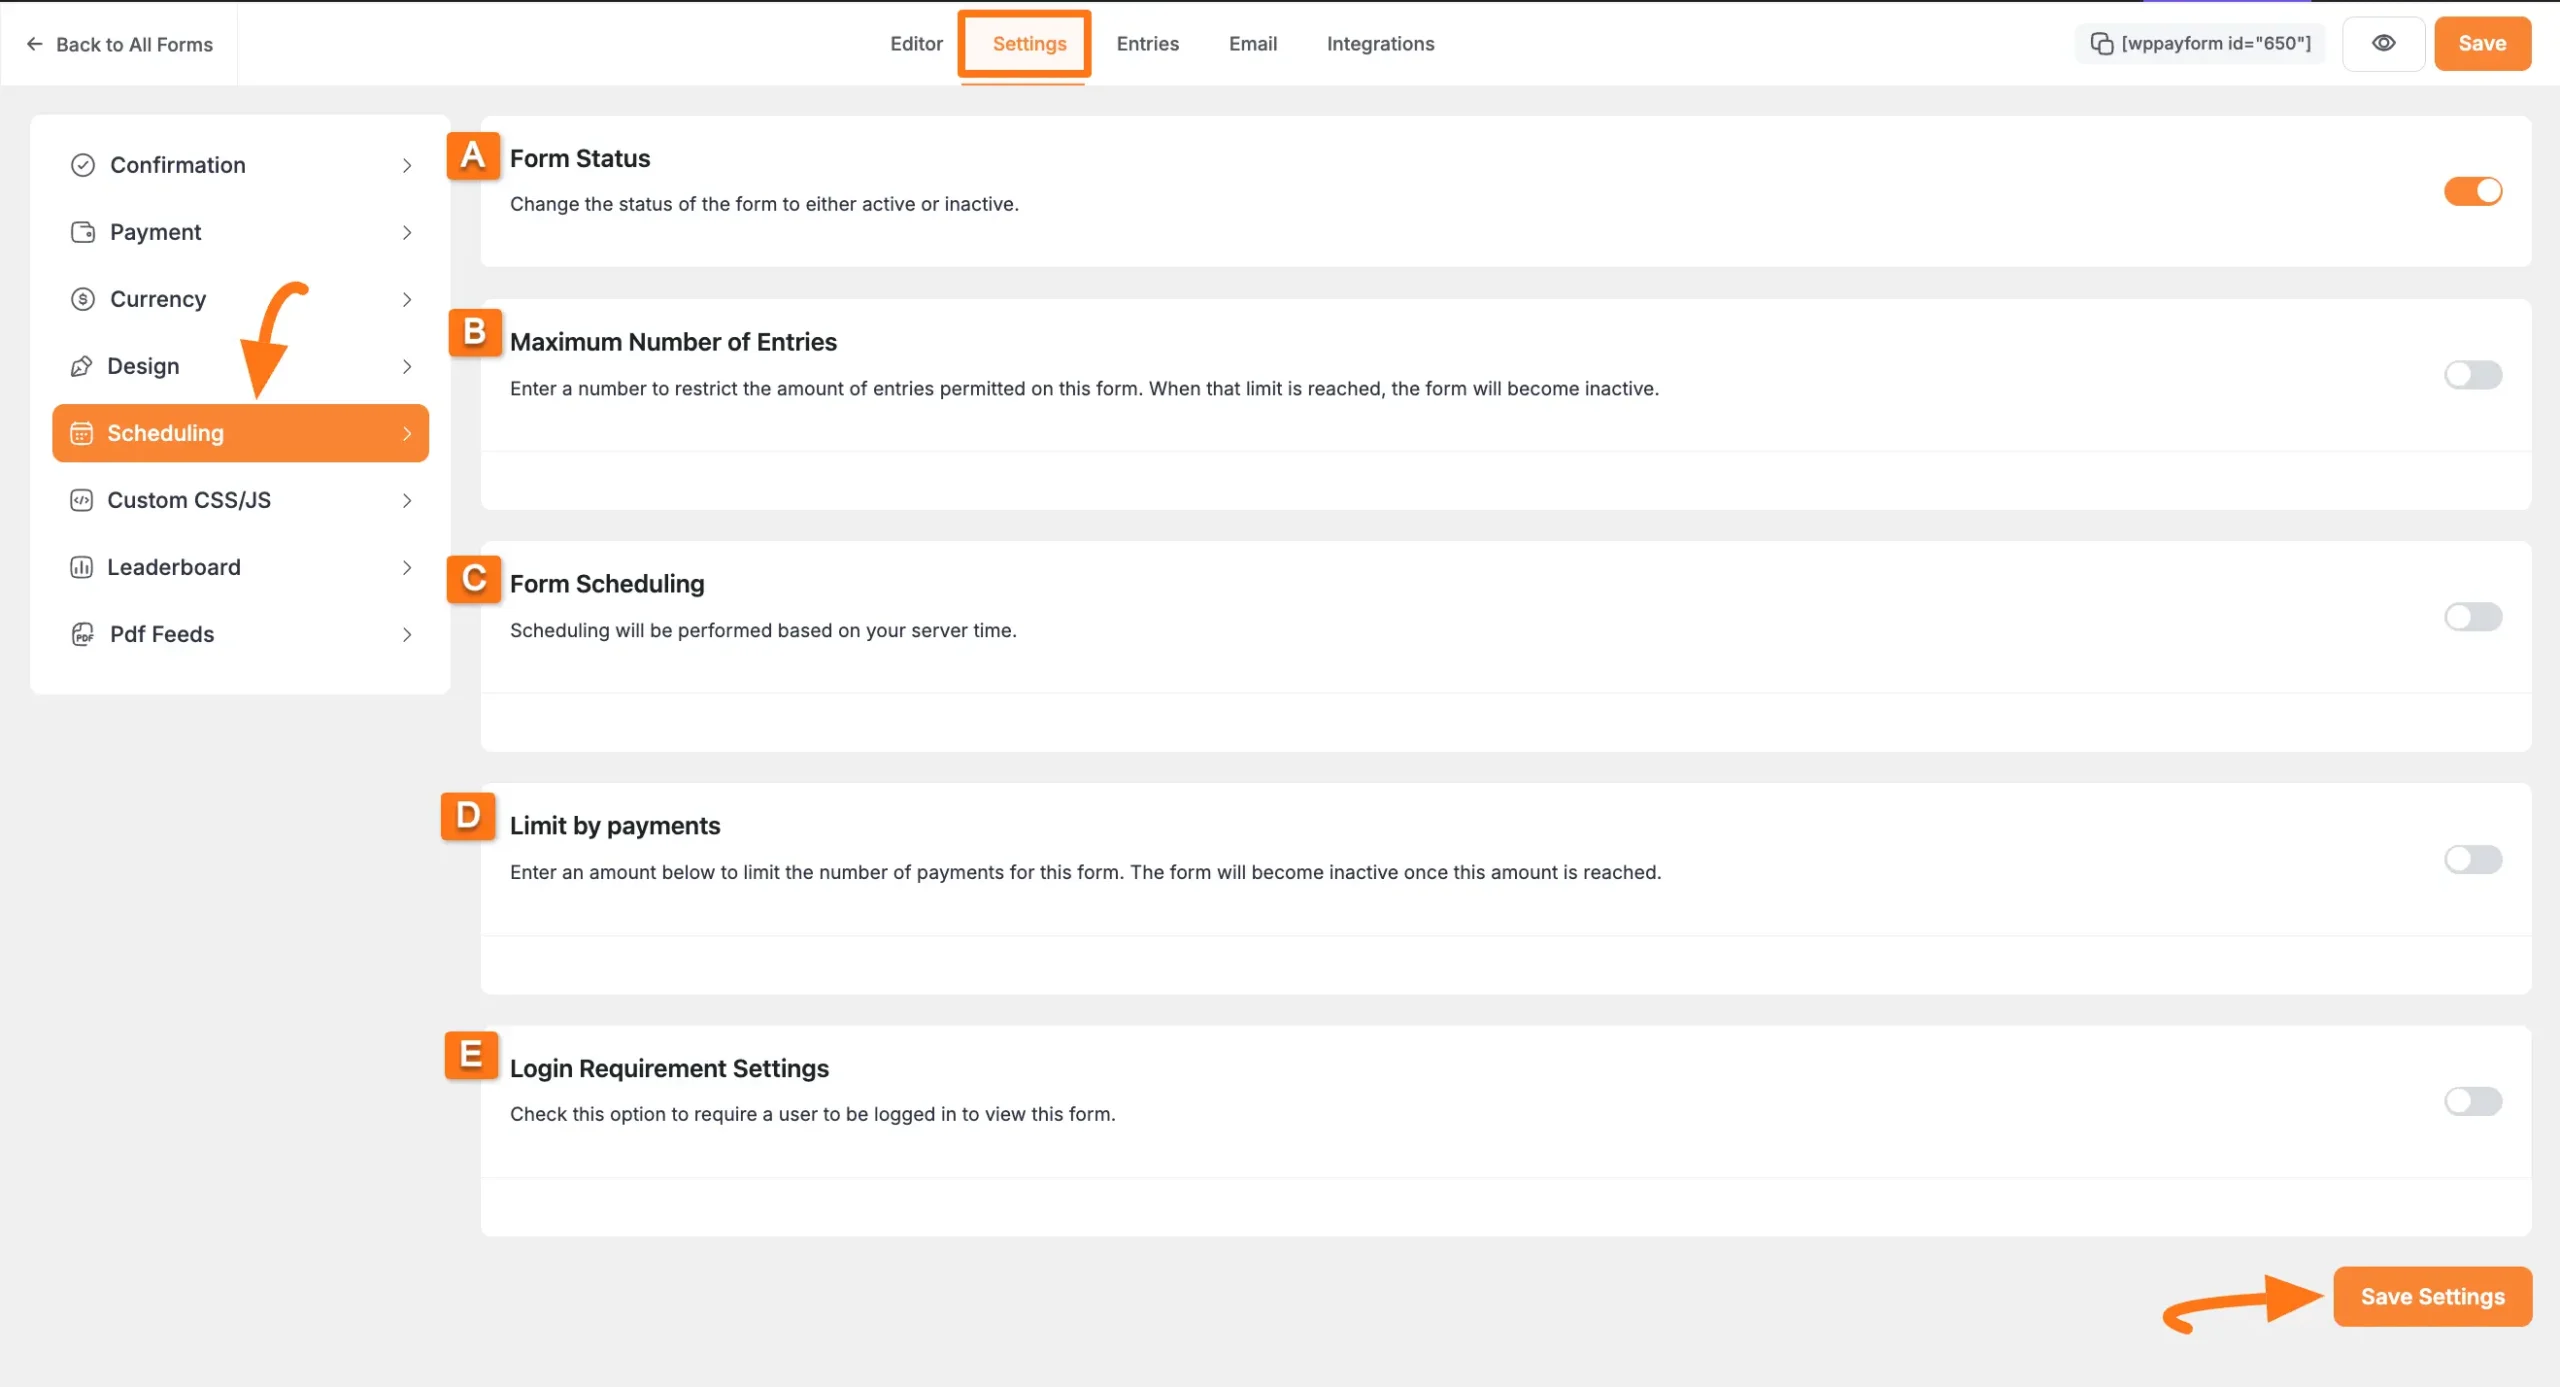This screenshot has height=1387, width=2560.
Task: Select the Currency dollar icon
Action: [82, 298]
